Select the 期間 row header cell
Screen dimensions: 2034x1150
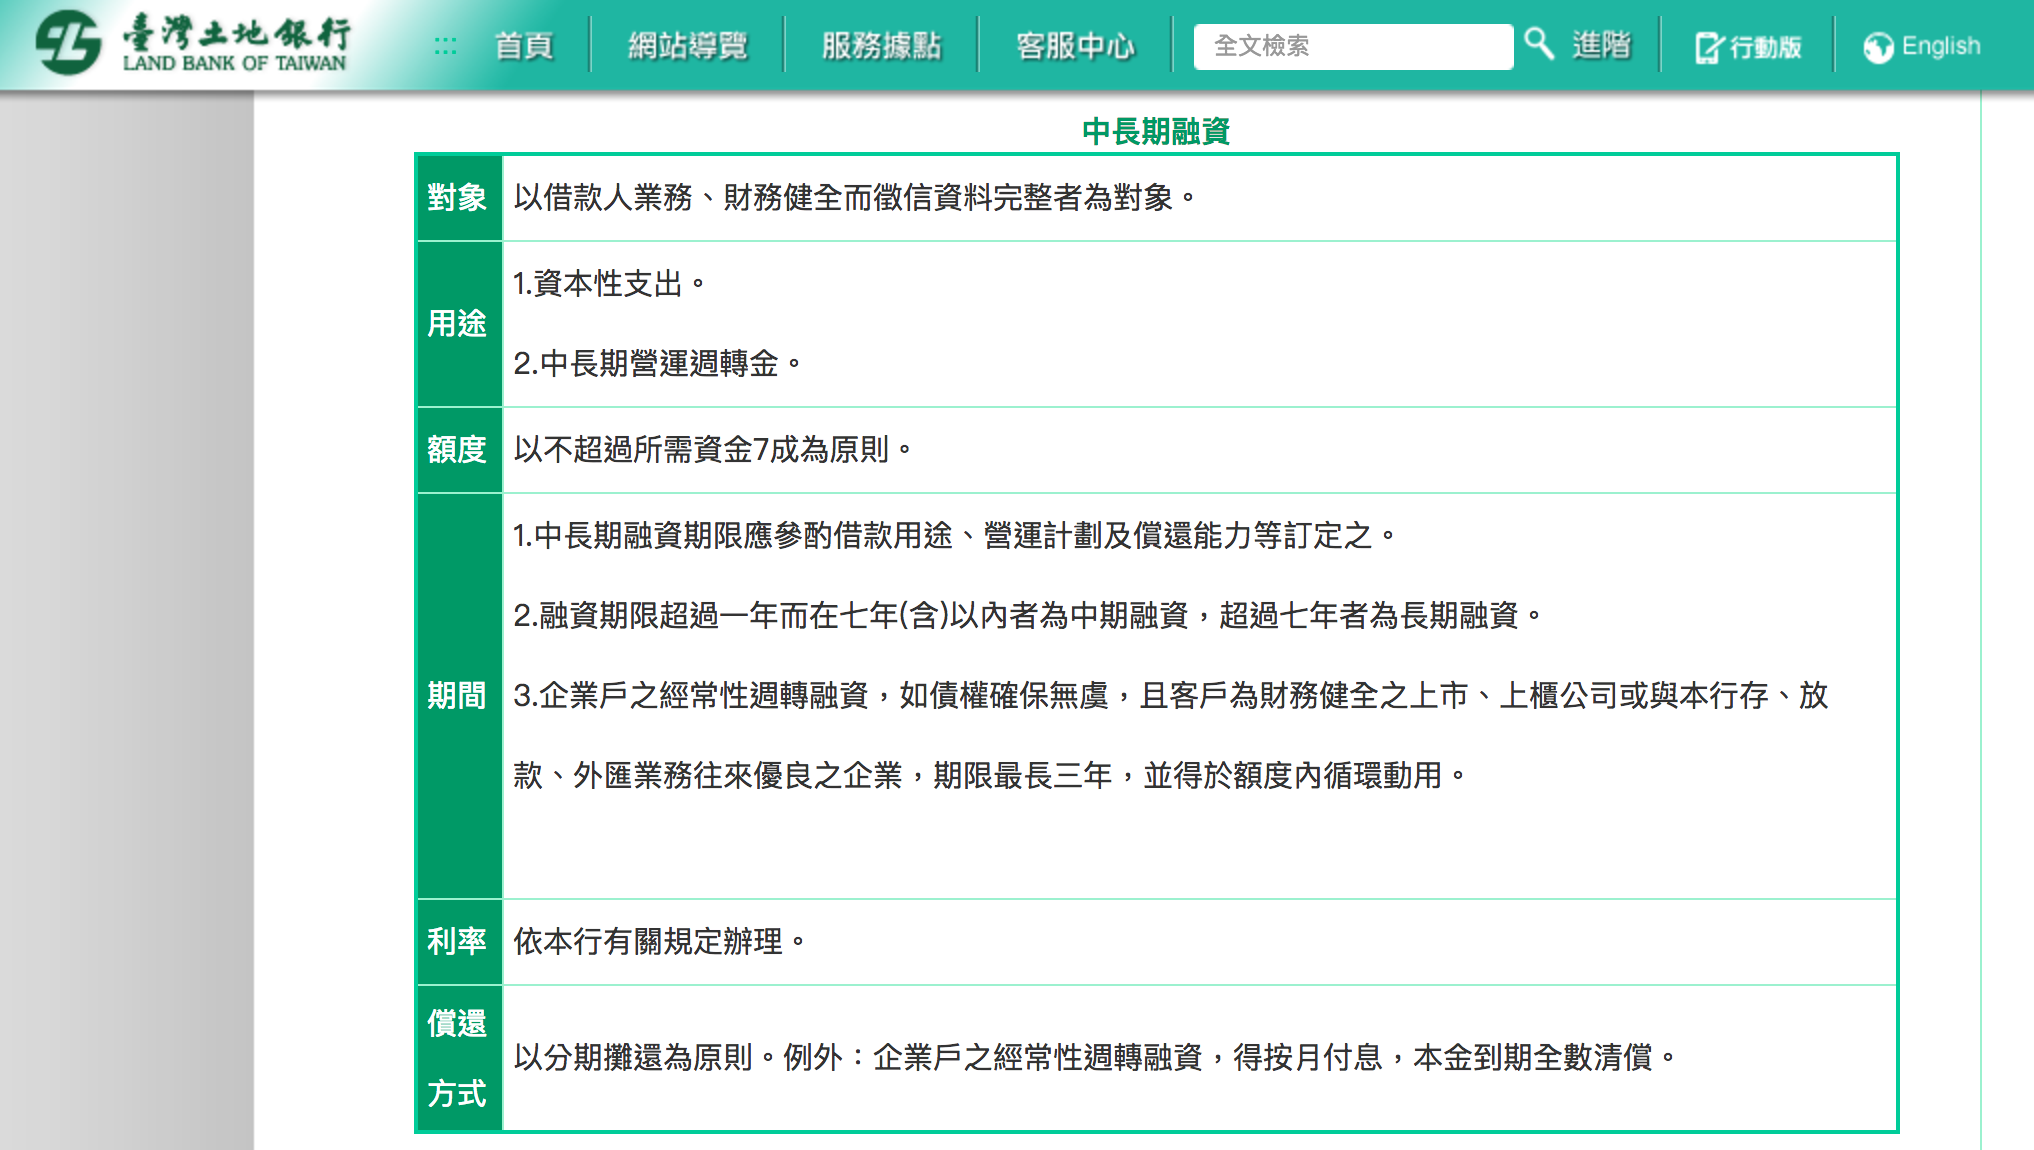point(458,695)
